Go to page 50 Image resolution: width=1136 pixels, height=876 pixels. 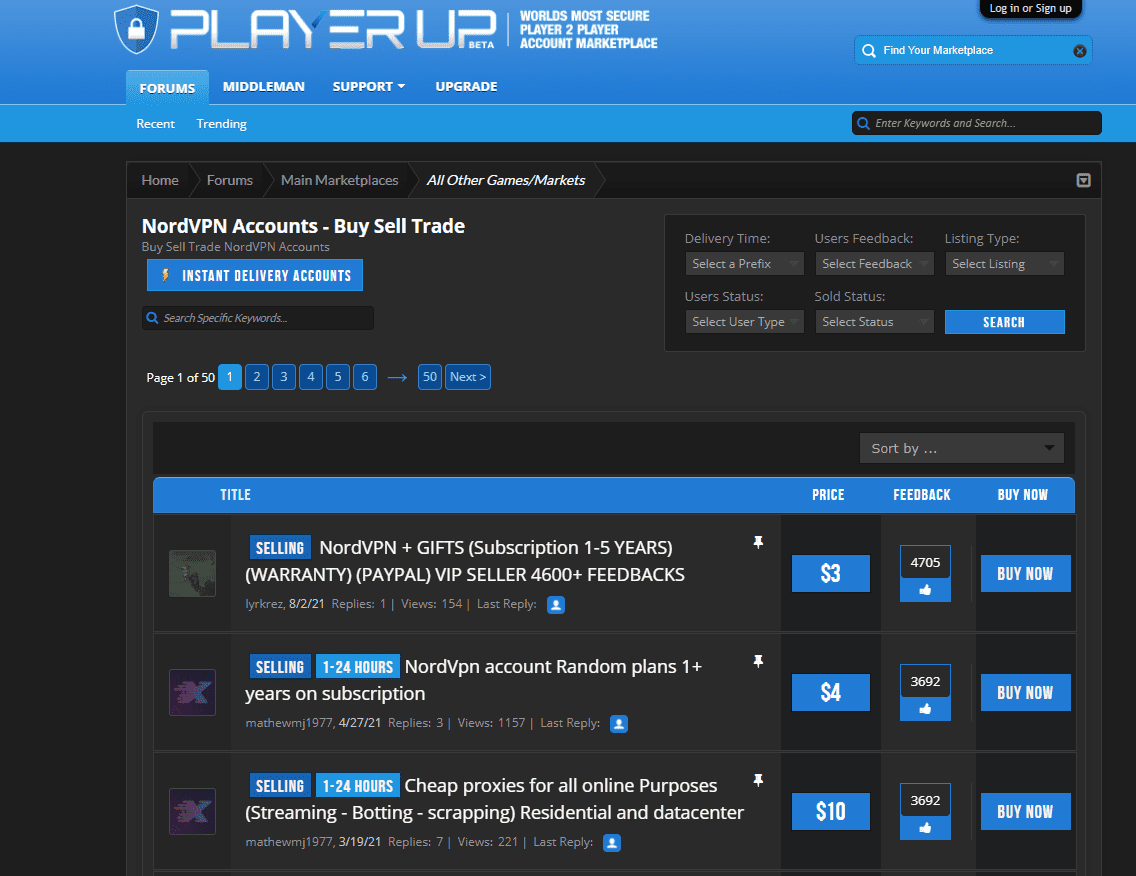[x=430, y=377]
